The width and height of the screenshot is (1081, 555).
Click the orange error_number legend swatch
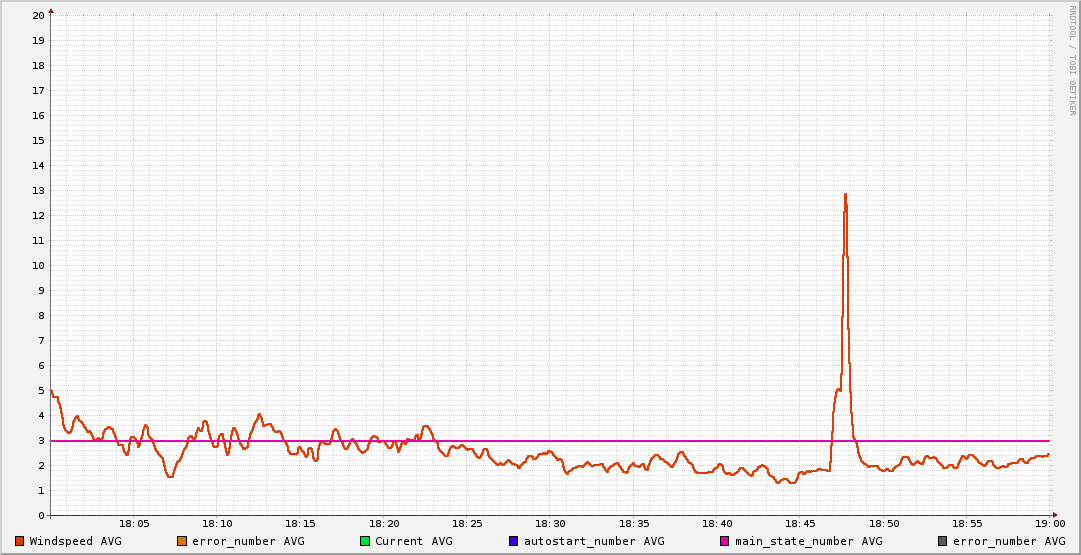click(x=181, y=541)
